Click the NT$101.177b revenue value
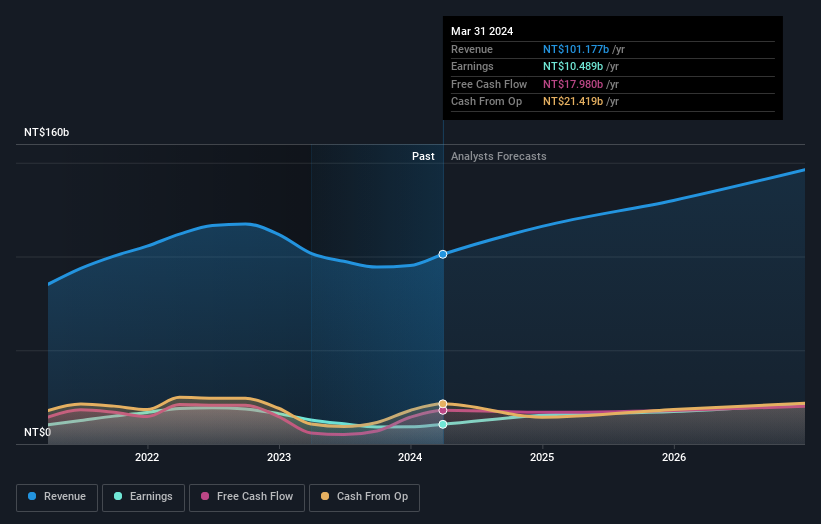Viewport: 821px width, 524px height. pos(576,49)
